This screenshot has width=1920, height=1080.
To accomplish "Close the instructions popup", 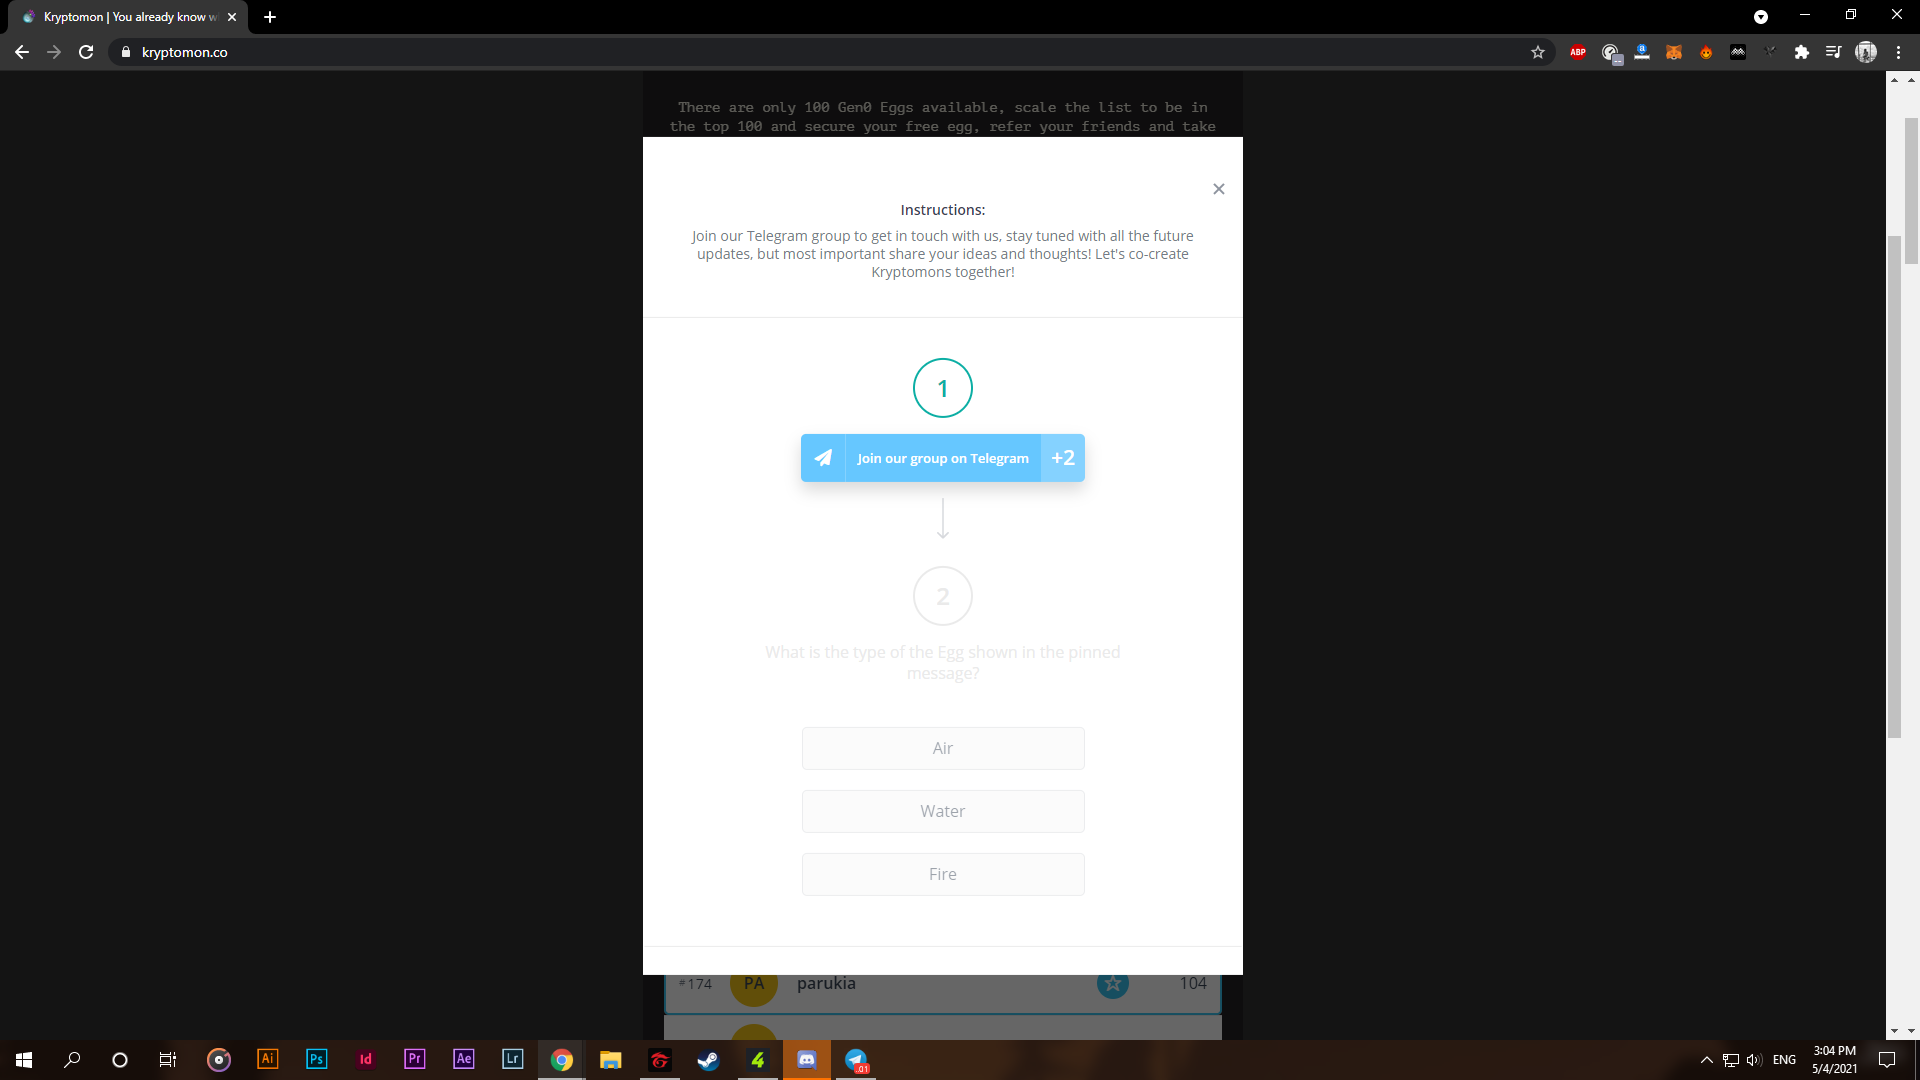I will pos(1218,189).
